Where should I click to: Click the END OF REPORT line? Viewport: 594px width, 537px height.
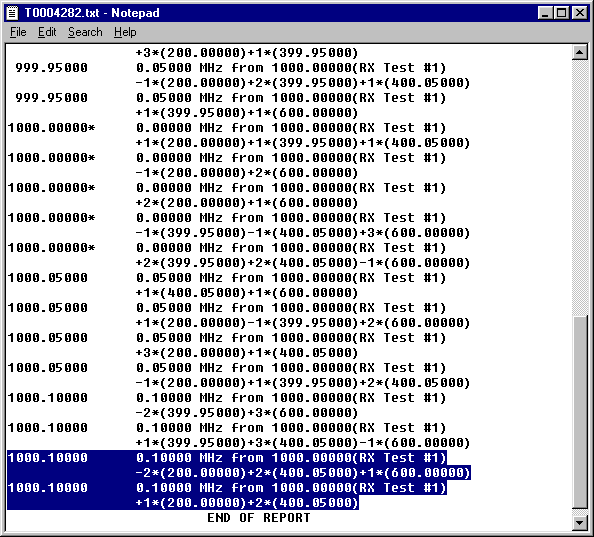point(259,518)
